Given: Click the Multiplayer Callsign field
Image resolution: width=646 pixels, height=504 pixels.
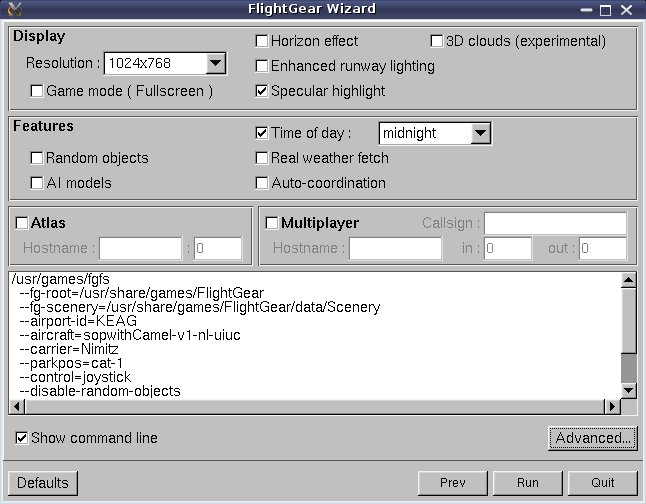Looking at the screenshot, I should [555, 223].
